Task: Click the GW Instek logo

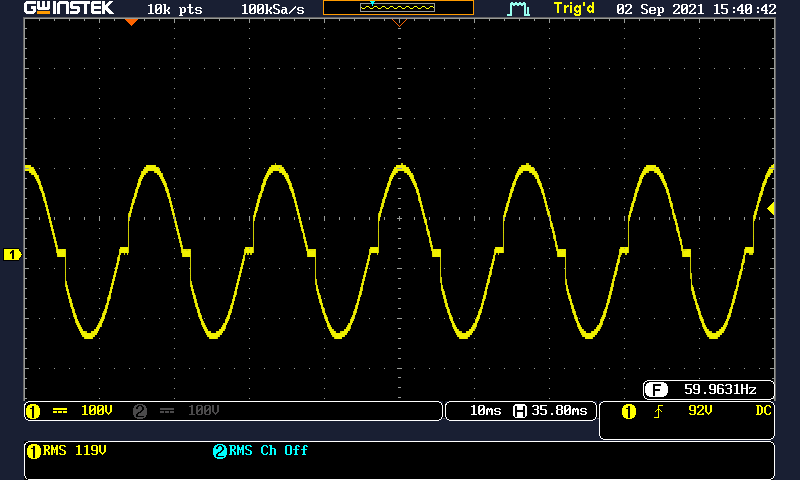Action: pyautogui.click(x=69, y=8)
